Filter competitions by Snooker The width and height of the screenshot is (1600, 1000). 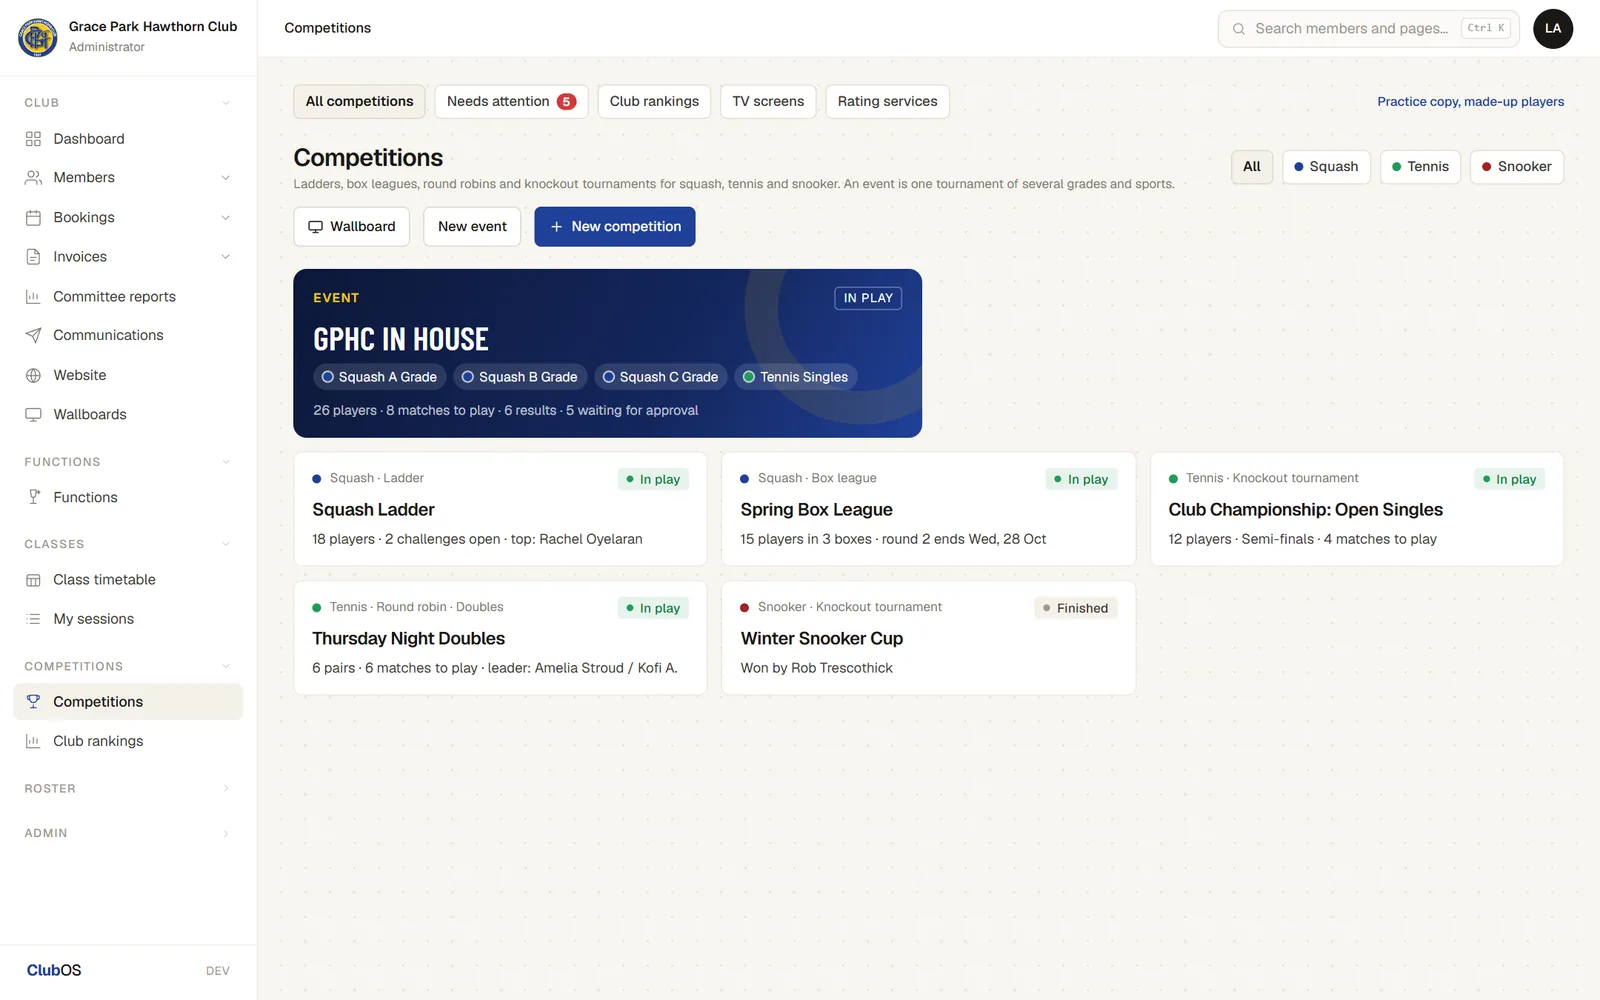[1516, 167]
